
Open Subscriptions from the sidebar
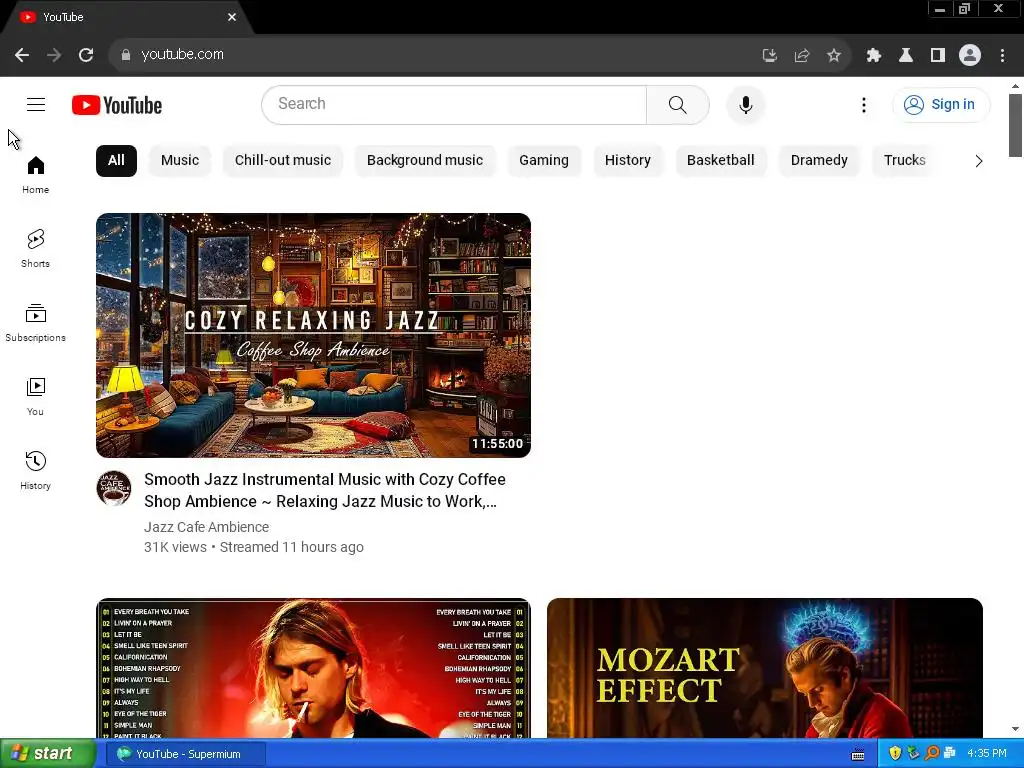point(35,323)
